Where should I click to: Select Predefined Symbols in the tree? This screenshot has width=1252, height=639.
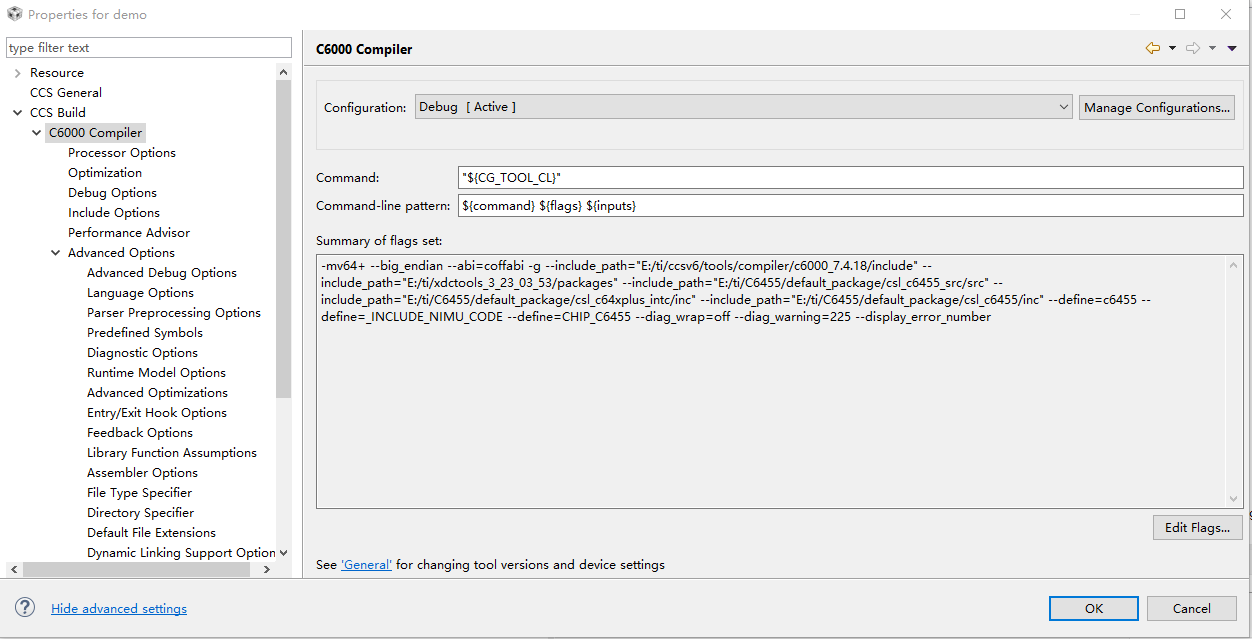[145, 333]
